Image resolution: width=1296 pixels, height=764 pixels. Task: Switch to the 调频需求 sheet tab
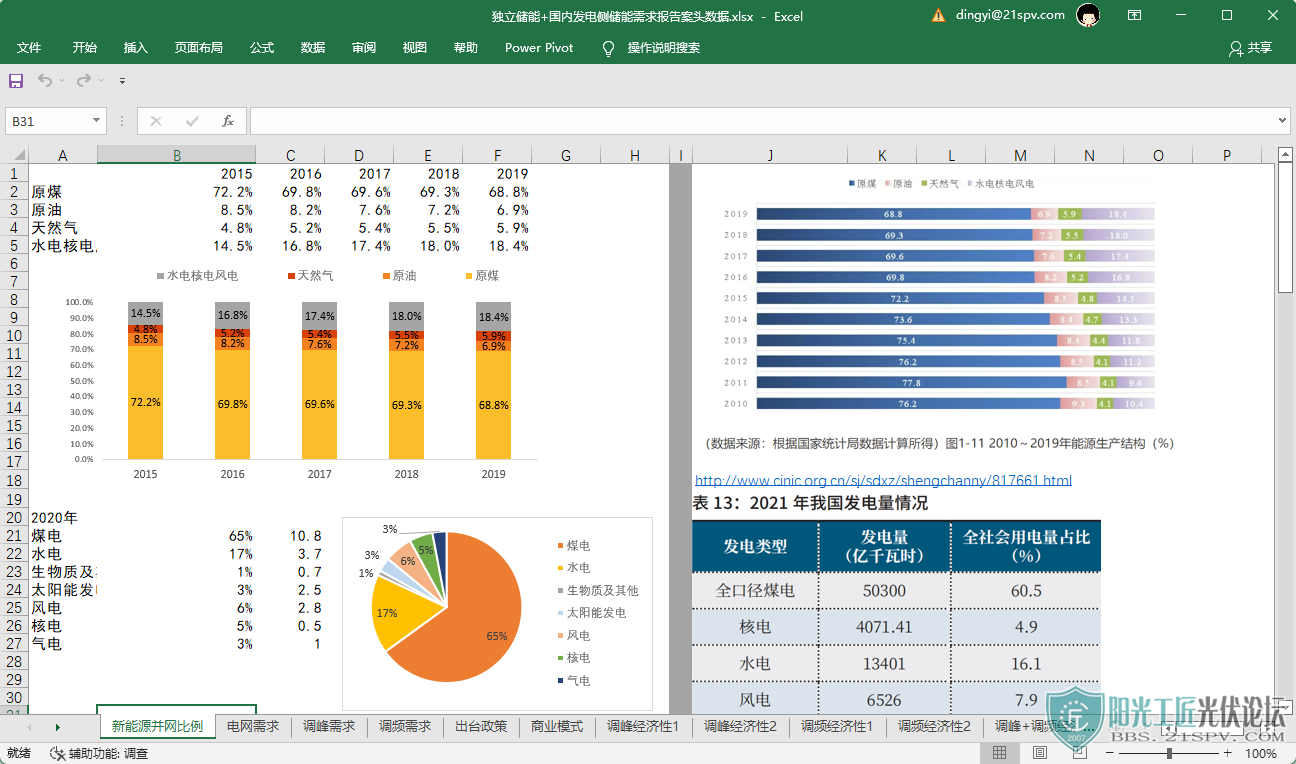tap(405, 727)
